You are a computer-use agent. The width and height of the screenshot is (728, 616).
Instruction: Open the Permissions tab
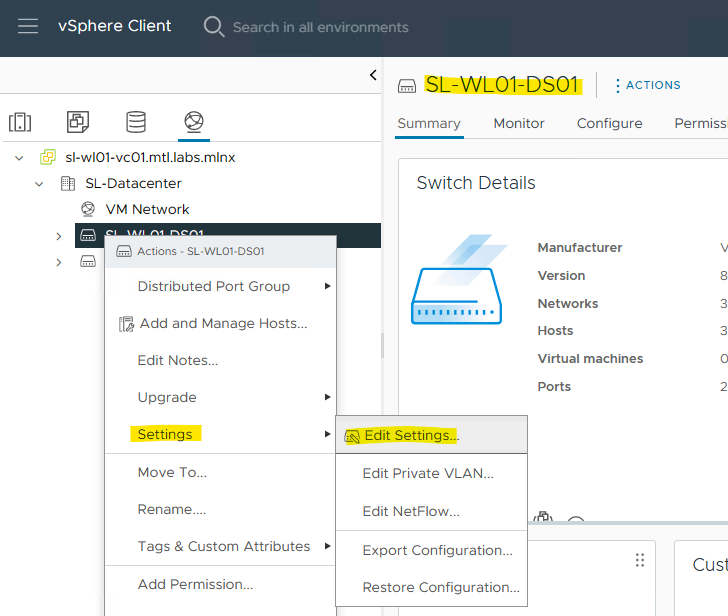(701, 123)
